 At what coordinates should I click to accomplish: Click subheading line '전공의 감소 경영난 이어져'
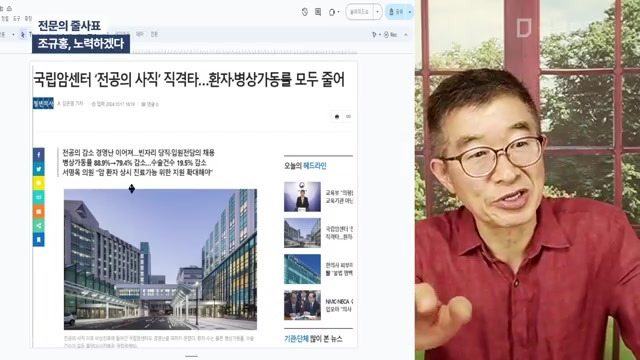(138, 153)
